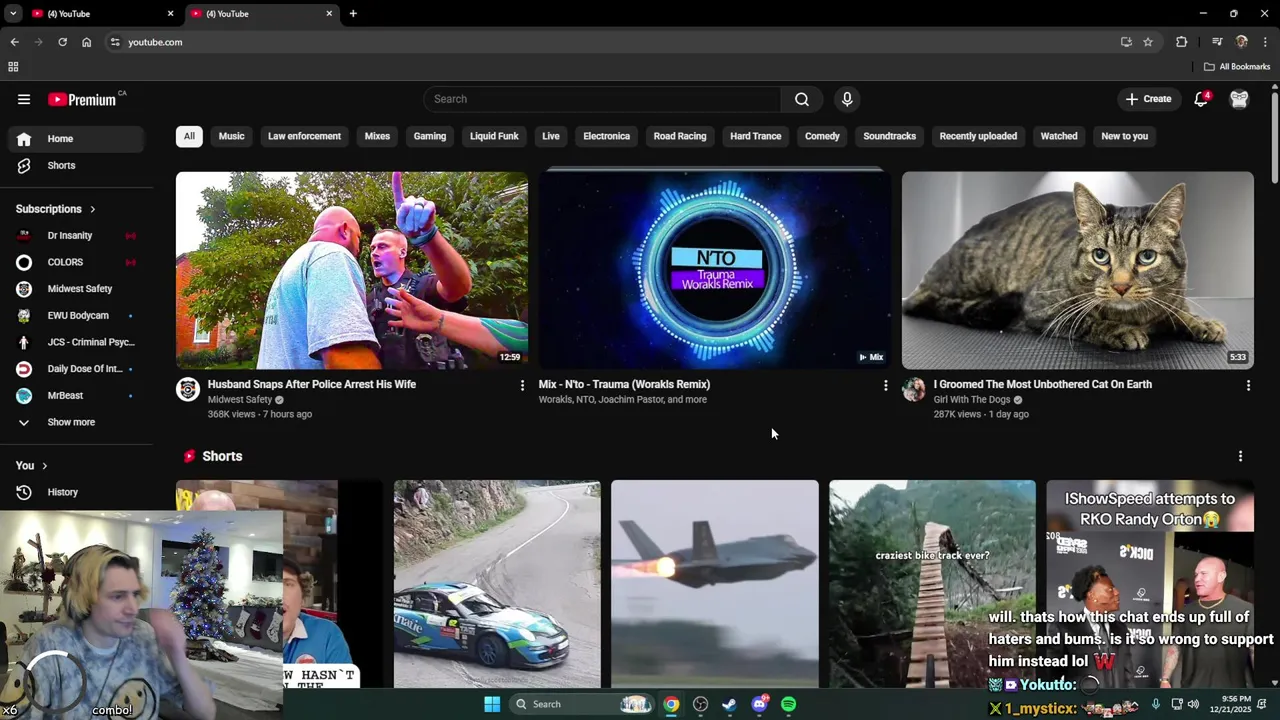
Task: Play the cat grooming video thumbnail
Action: 1078,270
